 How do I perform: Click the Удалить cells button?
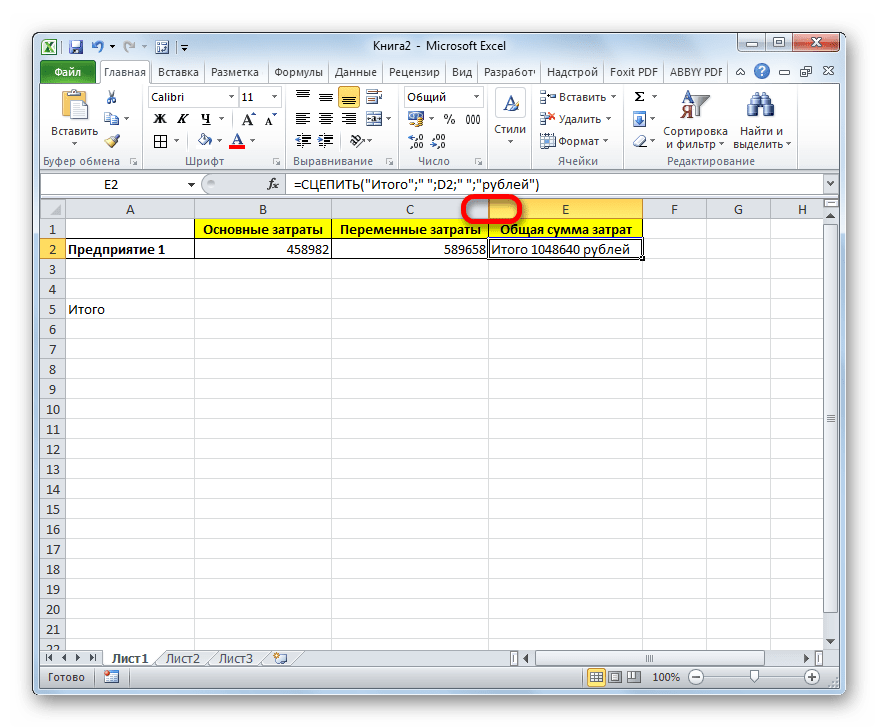(x=575, y=119)
